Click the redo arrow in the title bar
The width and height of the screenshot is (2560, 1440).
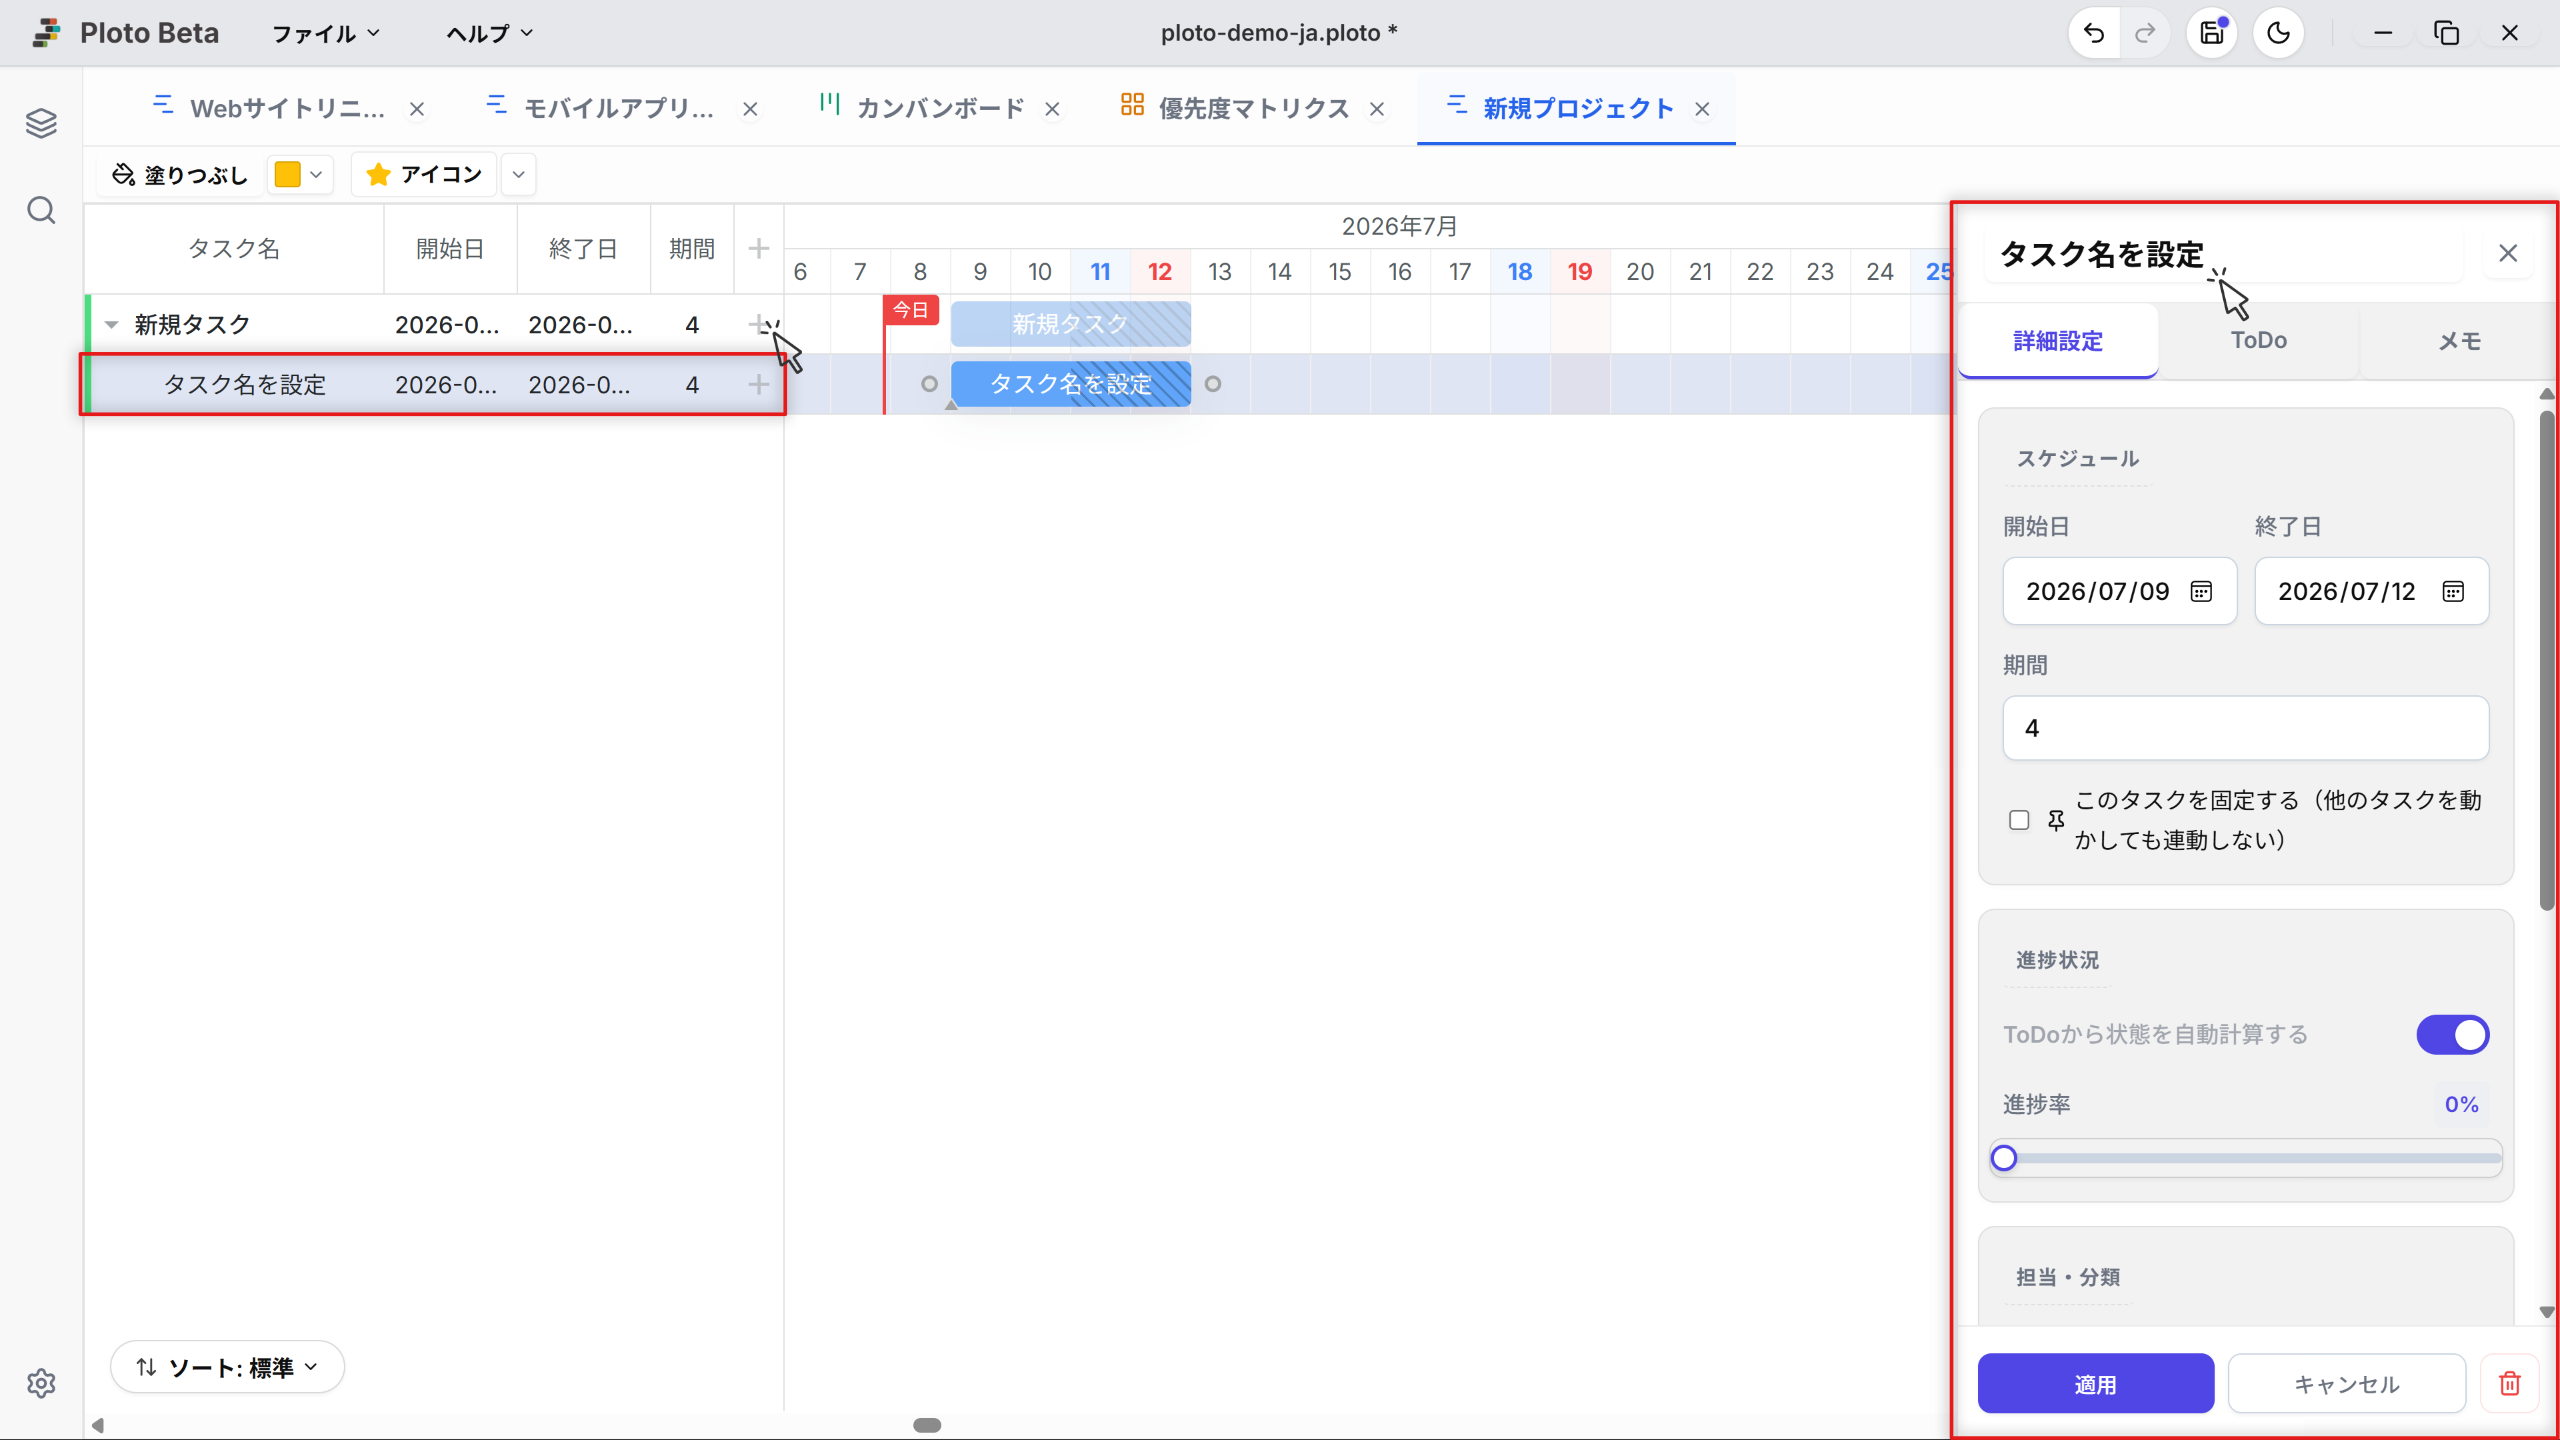coord(2144,33)
